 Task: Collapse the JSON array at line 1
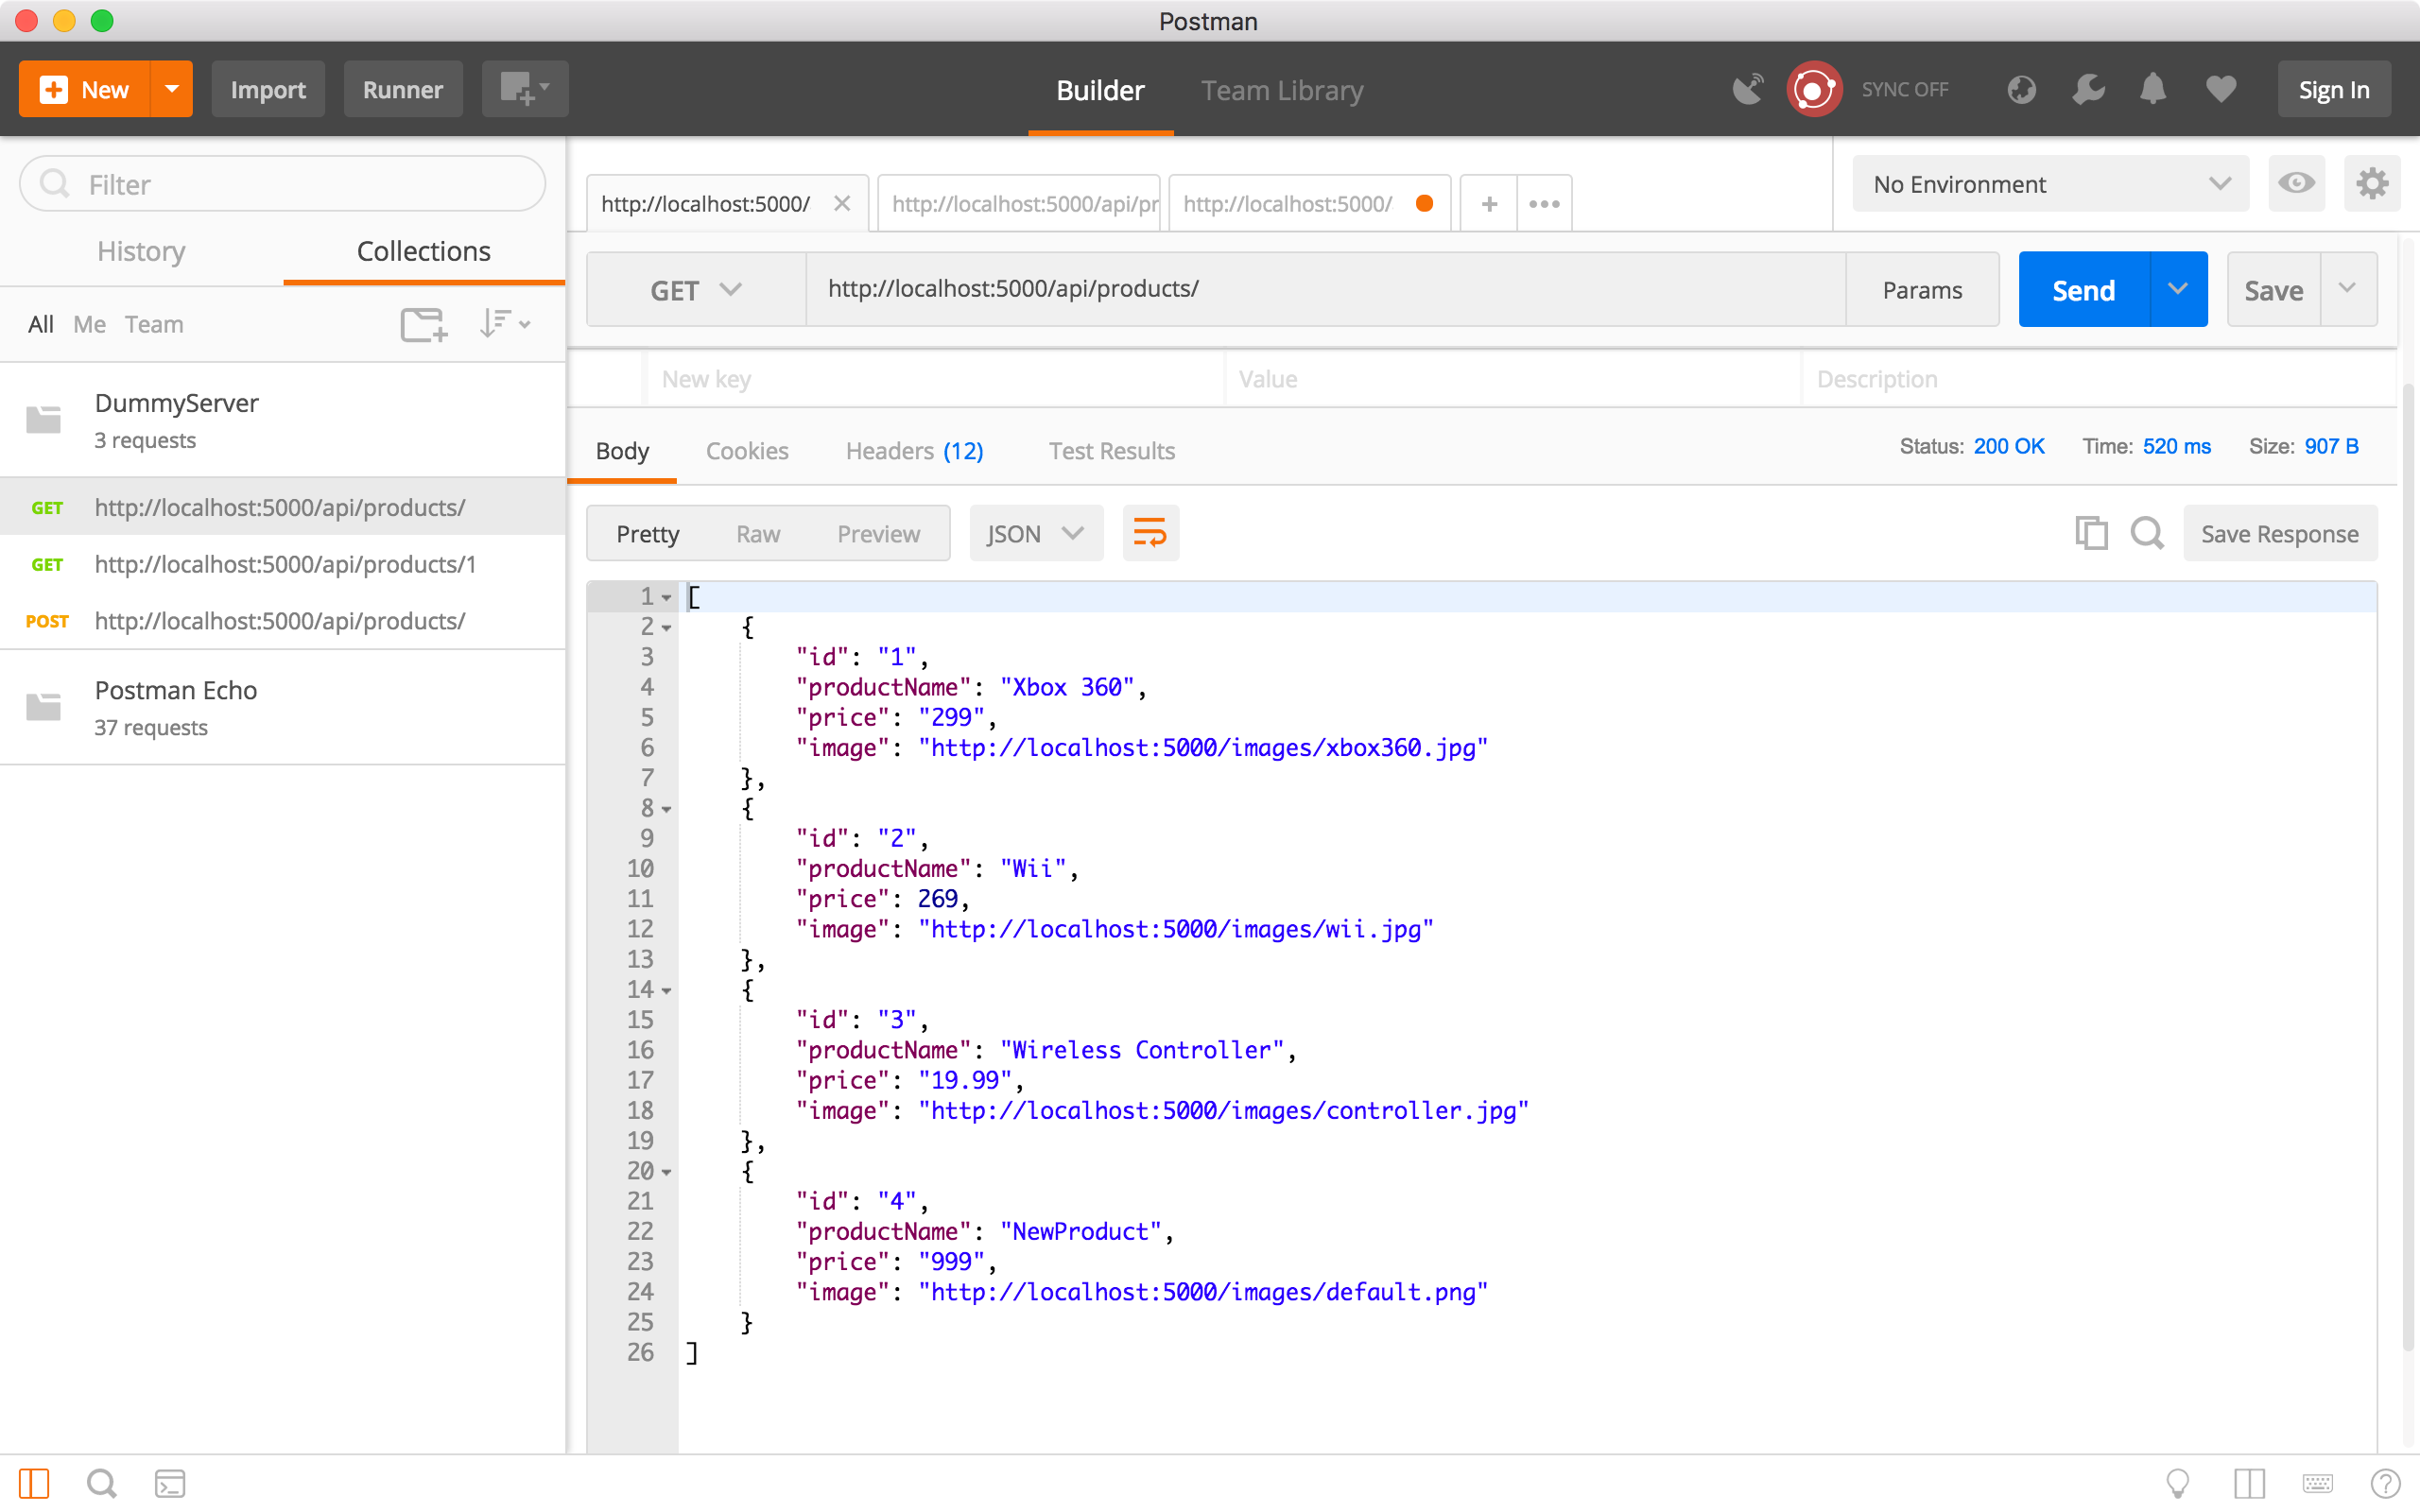[x=666, y=598]
